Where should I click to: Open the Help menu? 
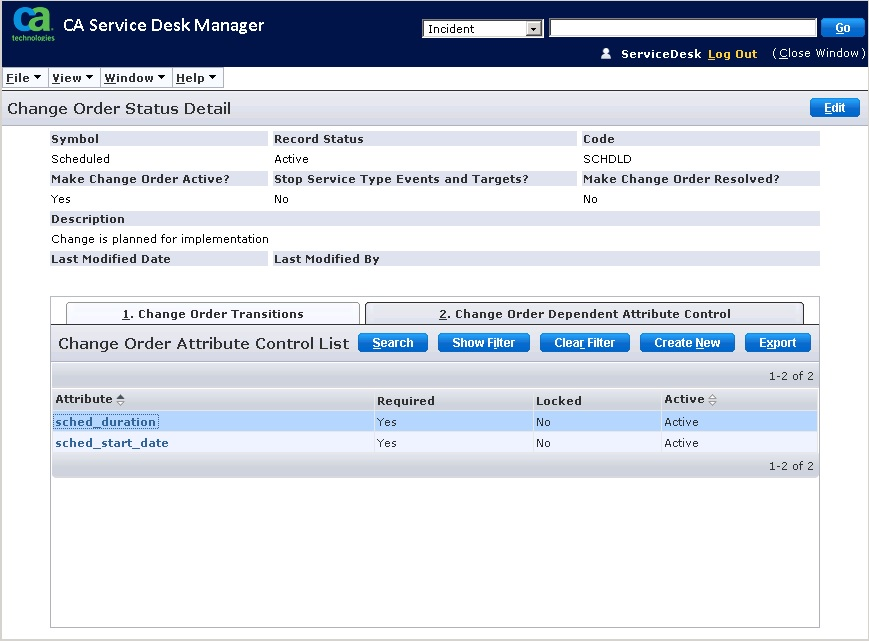tap(196, 78)
